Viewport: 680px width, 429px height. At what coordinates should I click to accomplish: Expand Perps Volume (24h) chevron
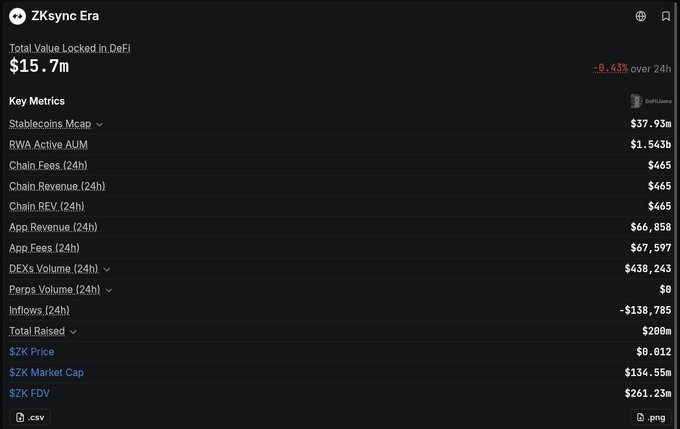click(x=109, y=290)
